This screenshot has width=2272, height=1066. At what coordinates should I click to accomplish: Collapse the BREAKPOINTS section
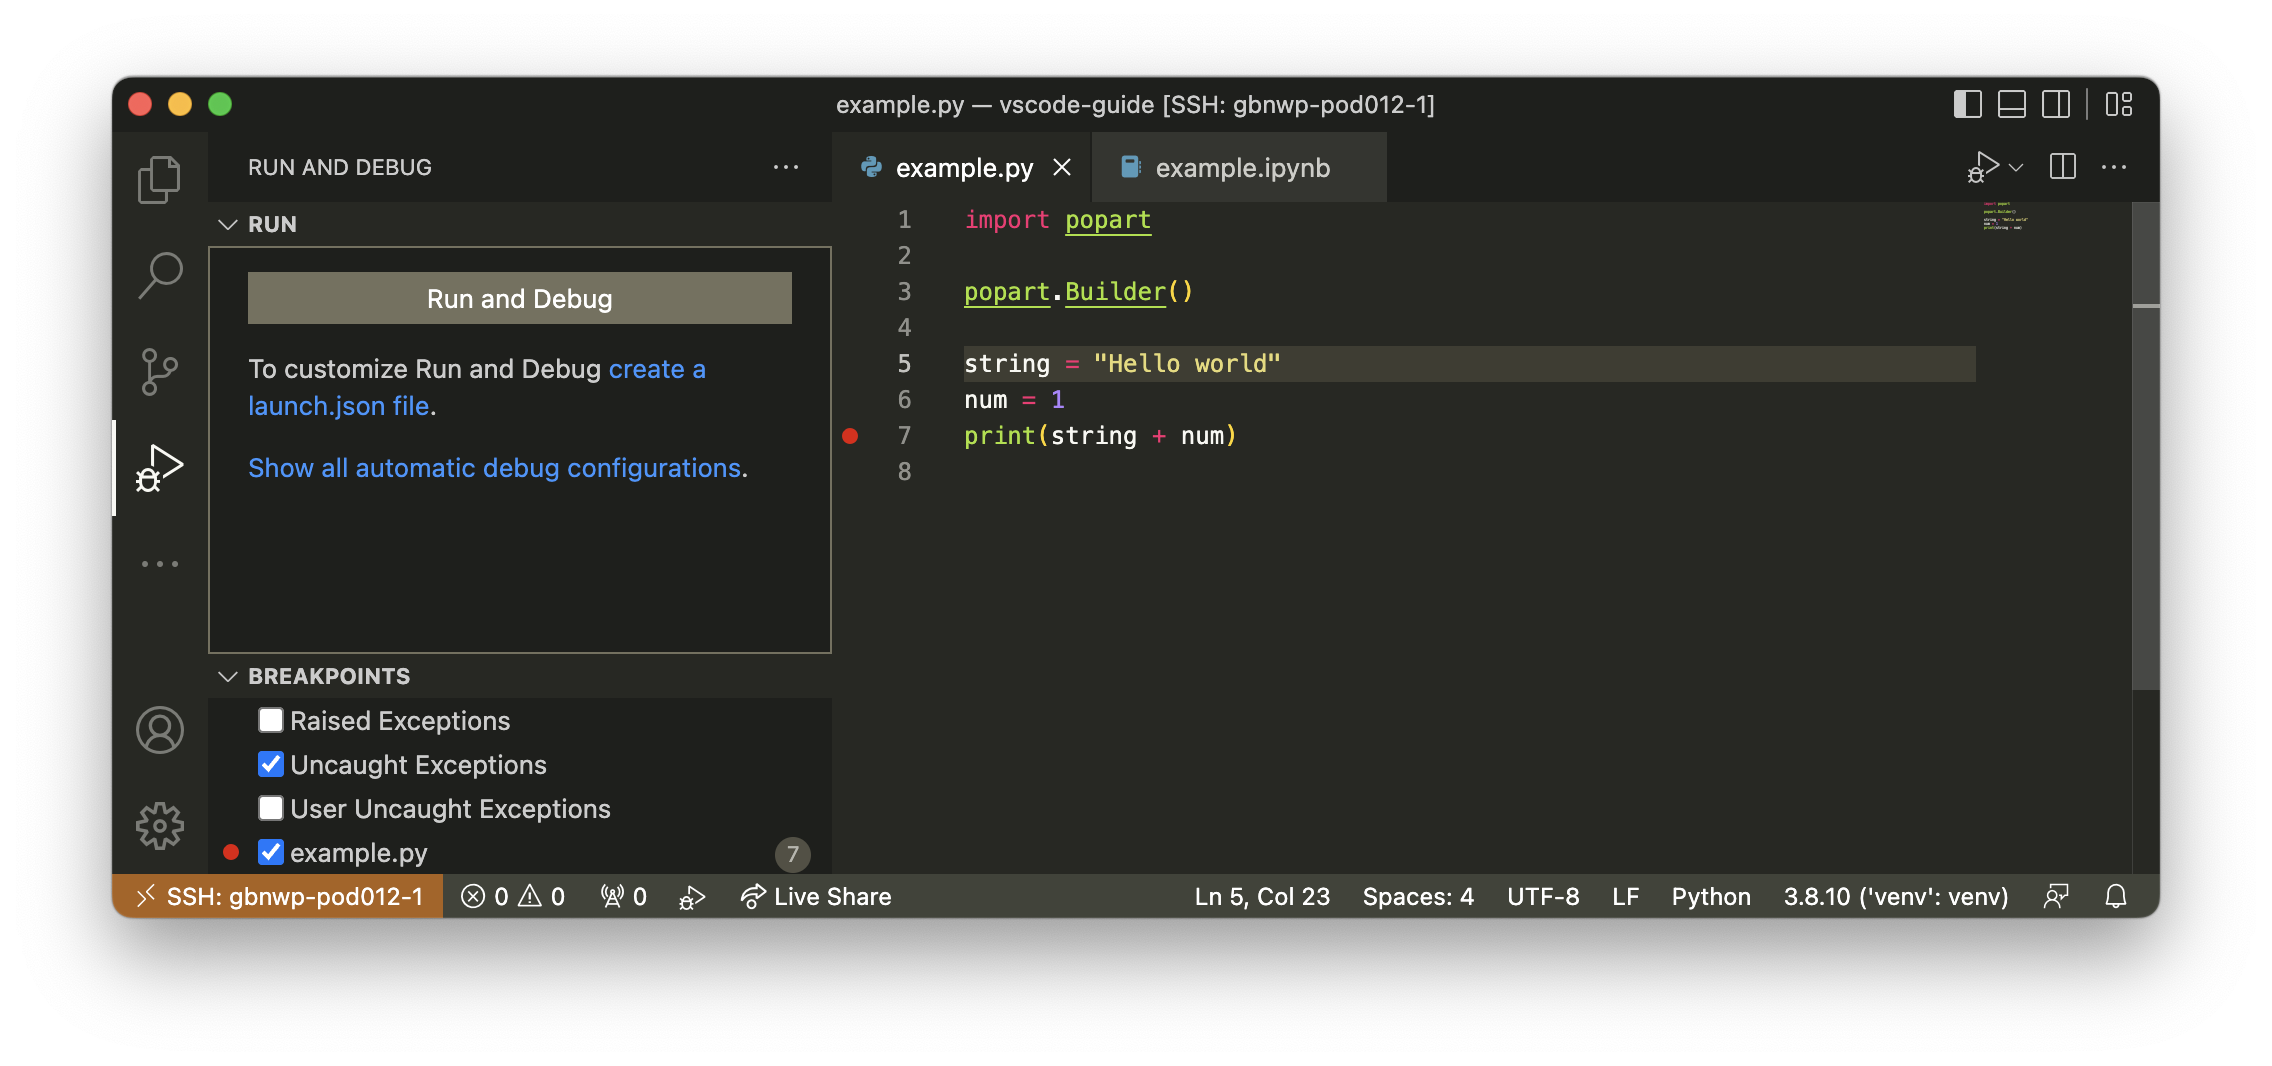pyautogui.click(x=227, y=676)
